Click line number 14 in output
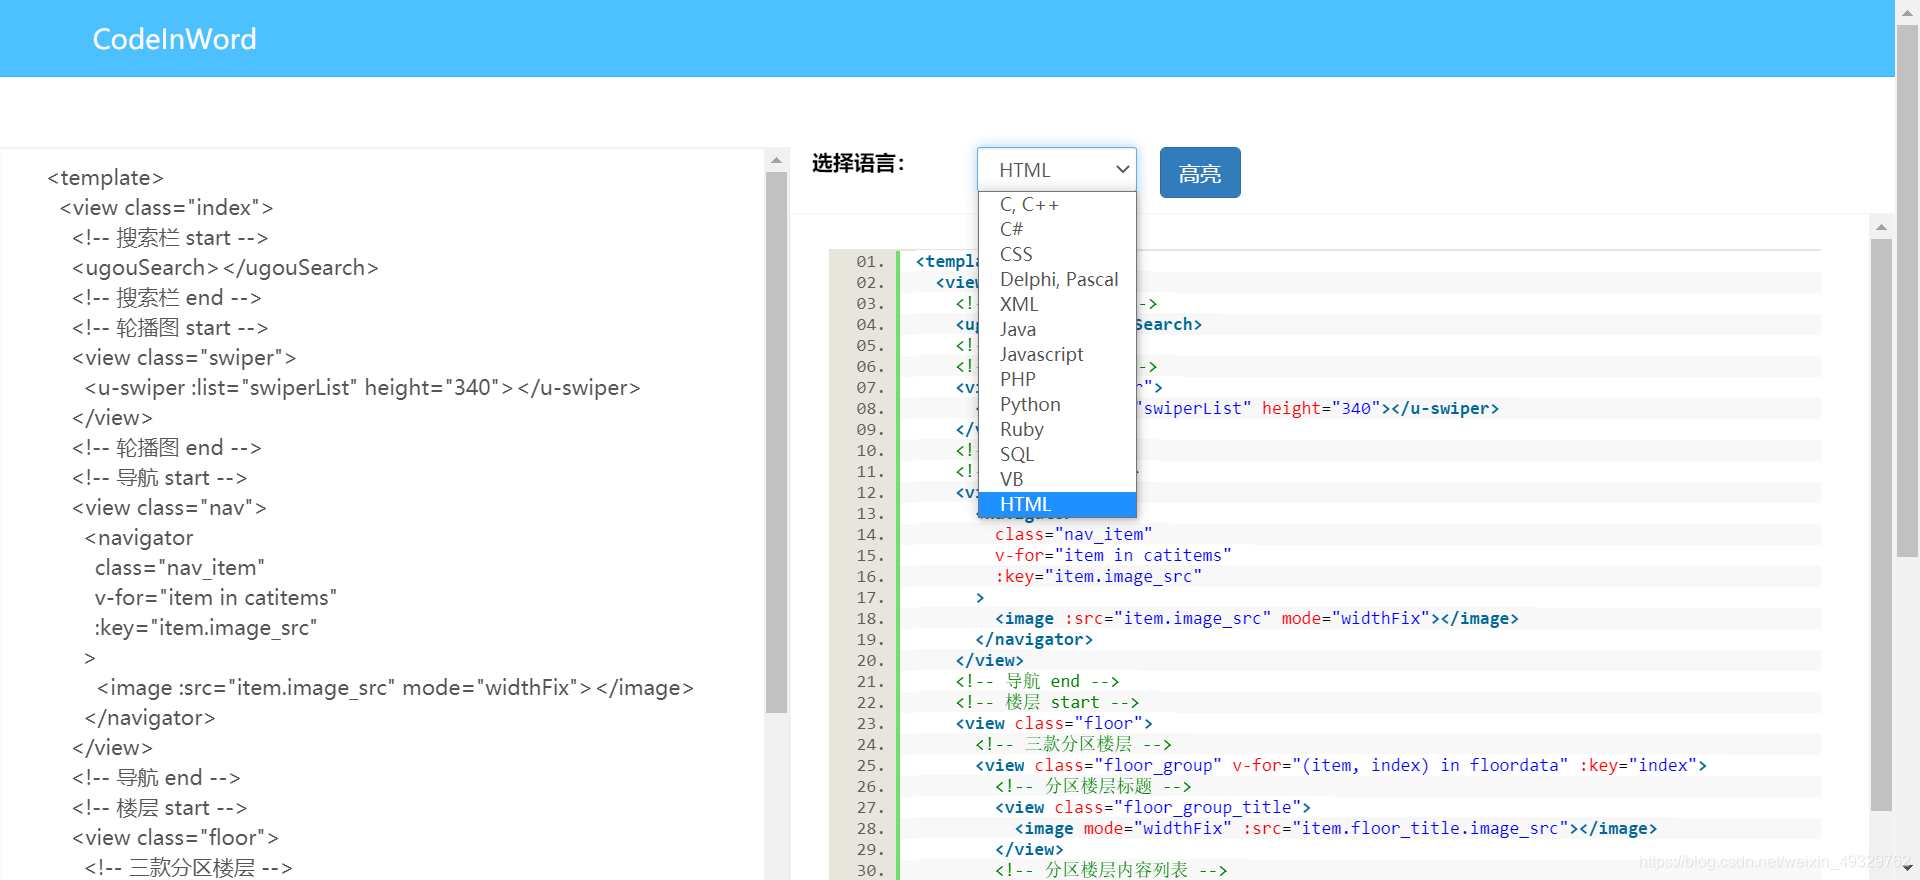 pyautogui.click(x=869, y=535)
